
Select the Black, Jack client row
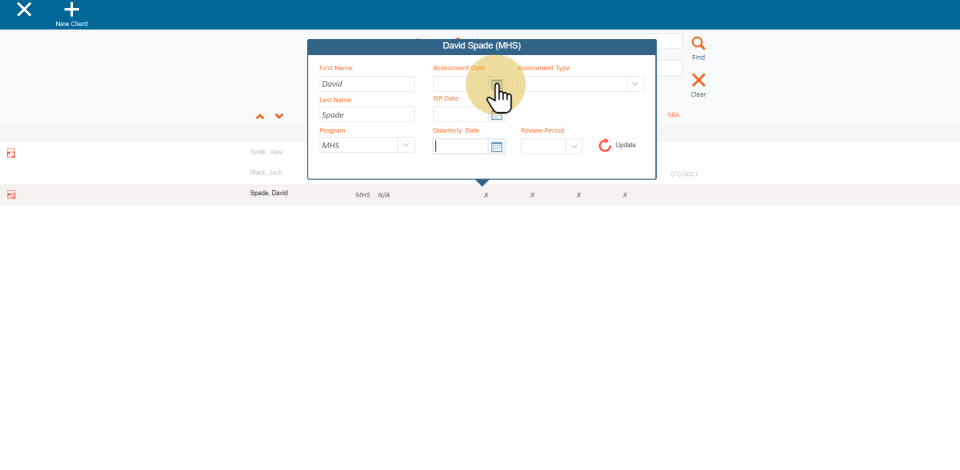(266, 172)
